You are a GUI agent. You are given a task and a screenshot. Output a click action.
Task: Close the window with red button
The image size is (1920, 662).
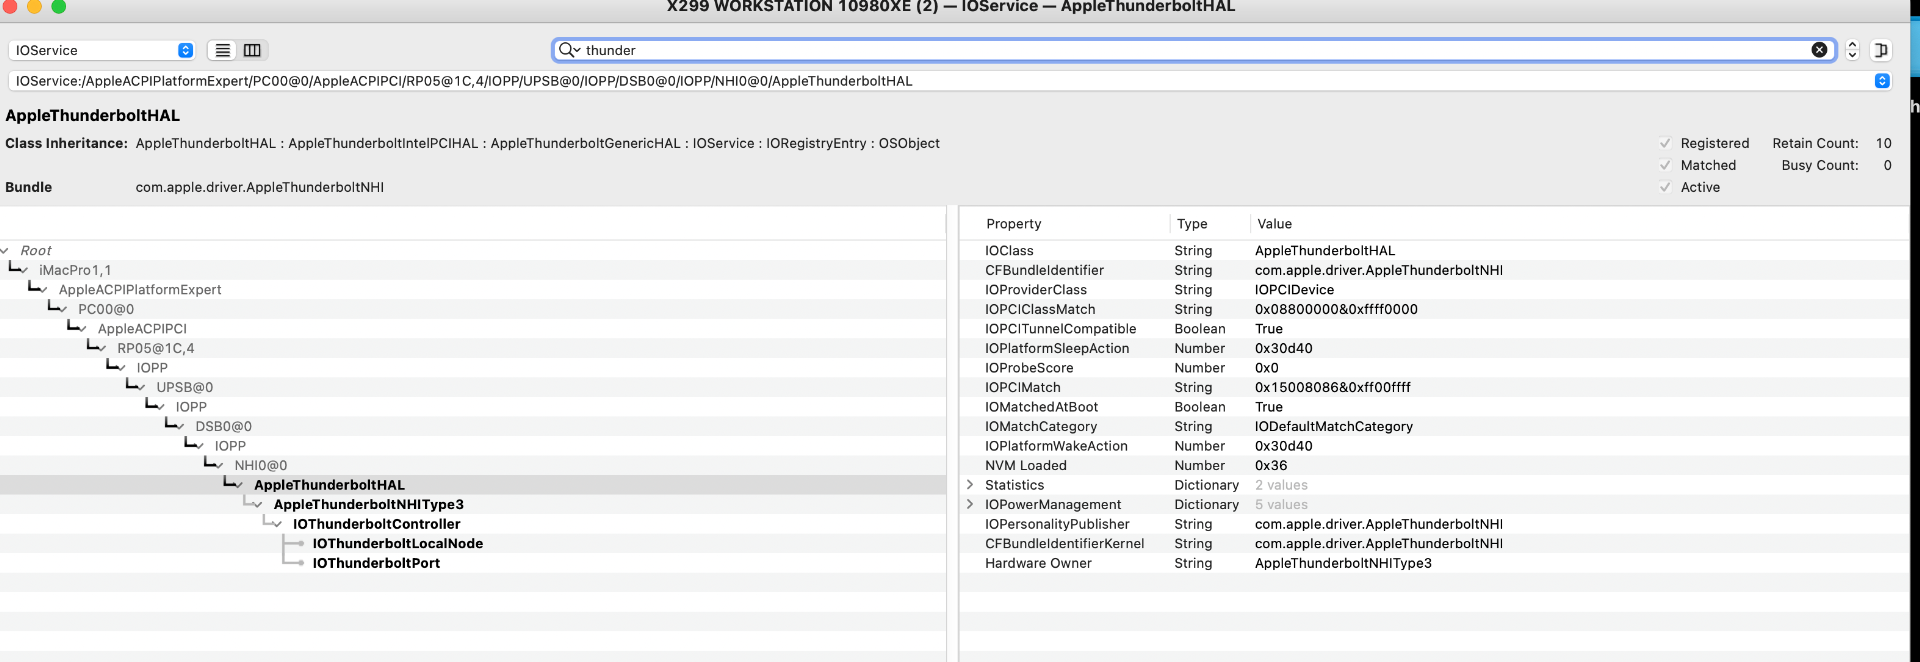point(8,6)
